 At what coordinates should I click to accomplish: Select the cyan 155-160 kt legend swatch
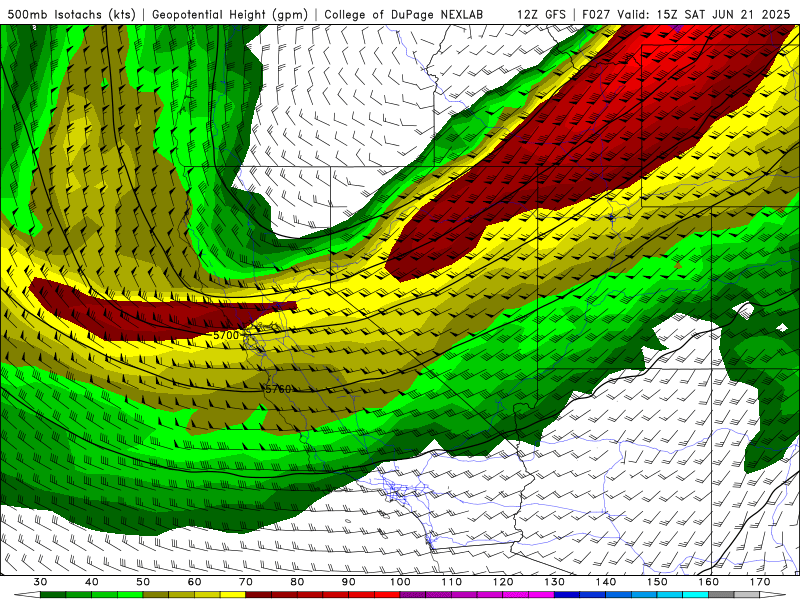pyautogui.click(x=695, y=594)
